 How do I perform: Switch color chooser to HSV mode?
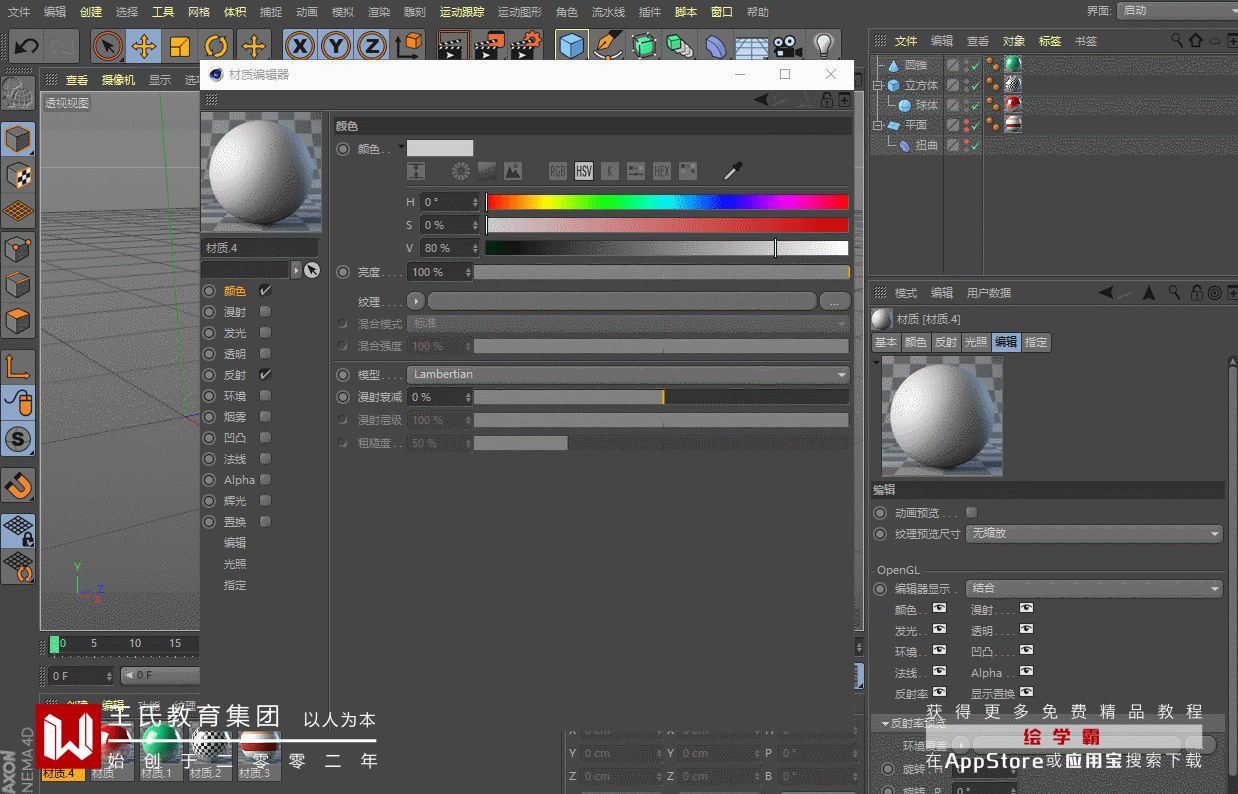tap(584, 172)
